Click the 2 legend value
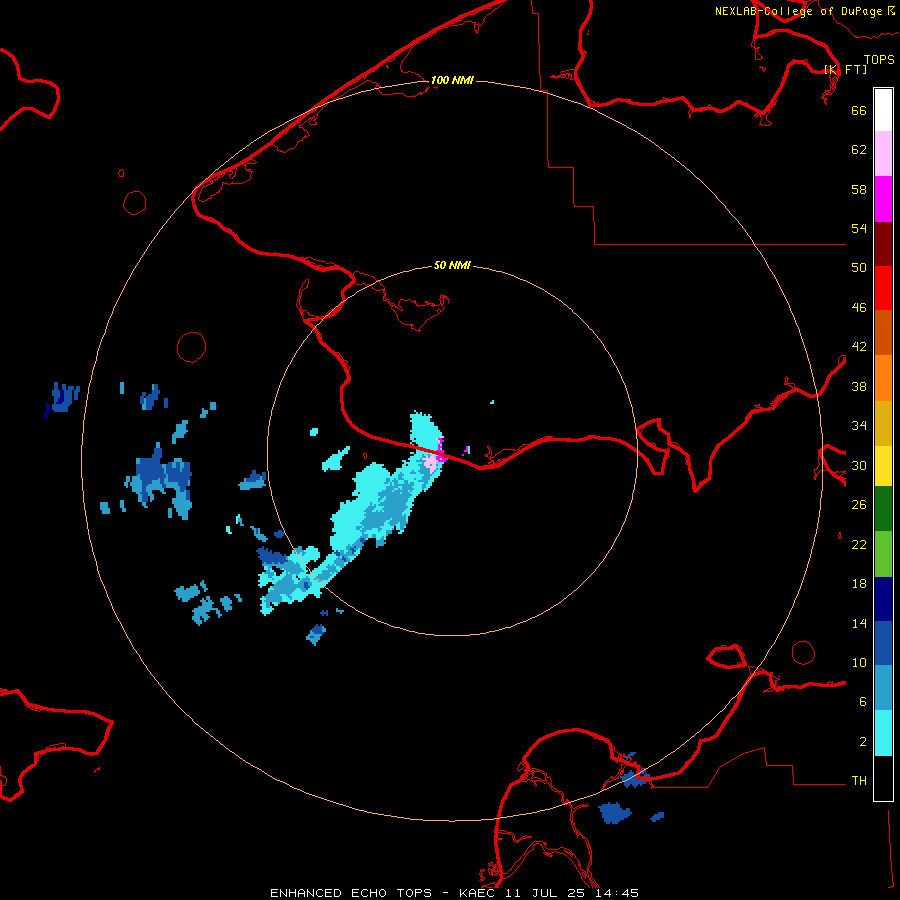Viewport: 900px width, 900px height. (863, 742)
